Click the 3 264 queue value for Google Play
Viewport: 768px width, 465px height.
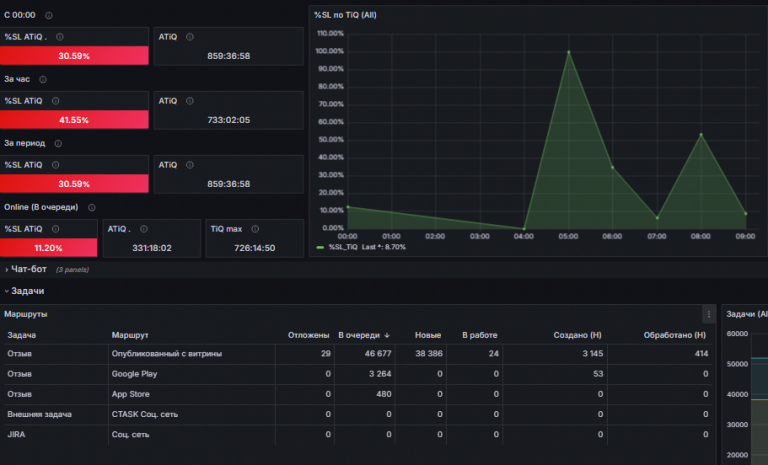coord(380,374)
